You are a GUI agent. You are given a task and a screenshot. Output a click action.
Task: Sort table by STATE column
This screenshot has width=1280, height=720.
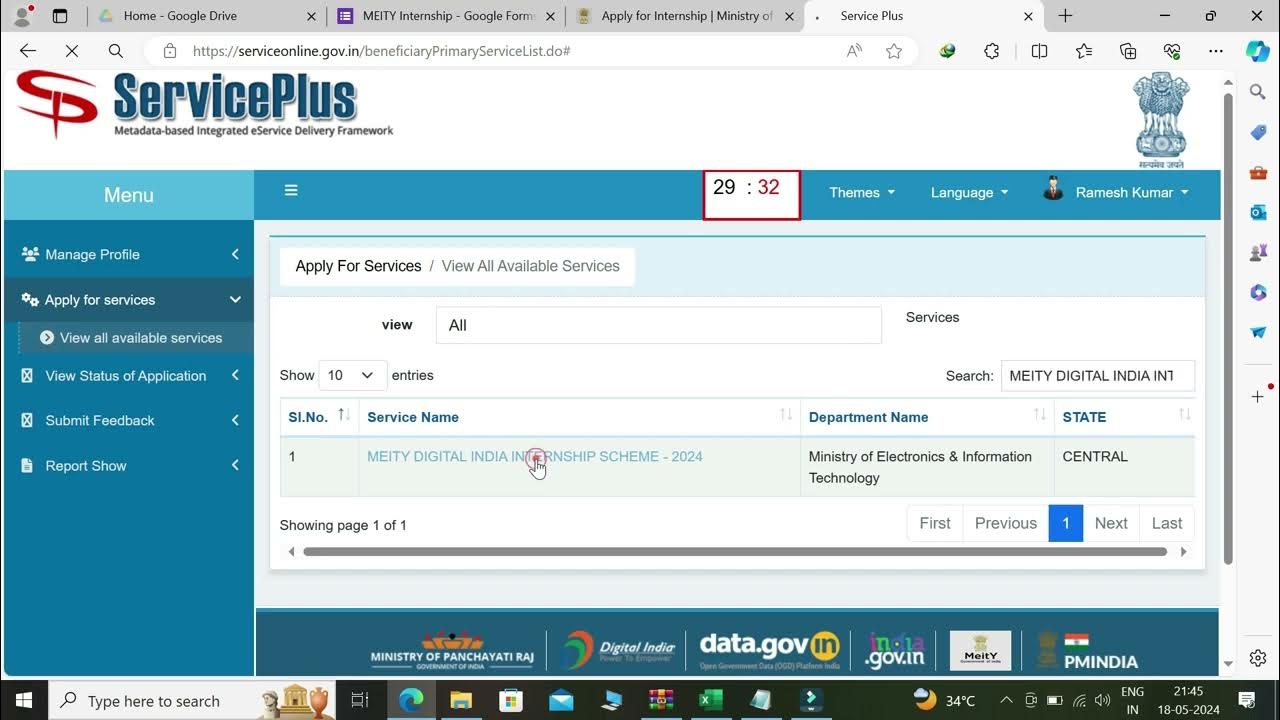pyautogui.click(x=1125, y=416)
